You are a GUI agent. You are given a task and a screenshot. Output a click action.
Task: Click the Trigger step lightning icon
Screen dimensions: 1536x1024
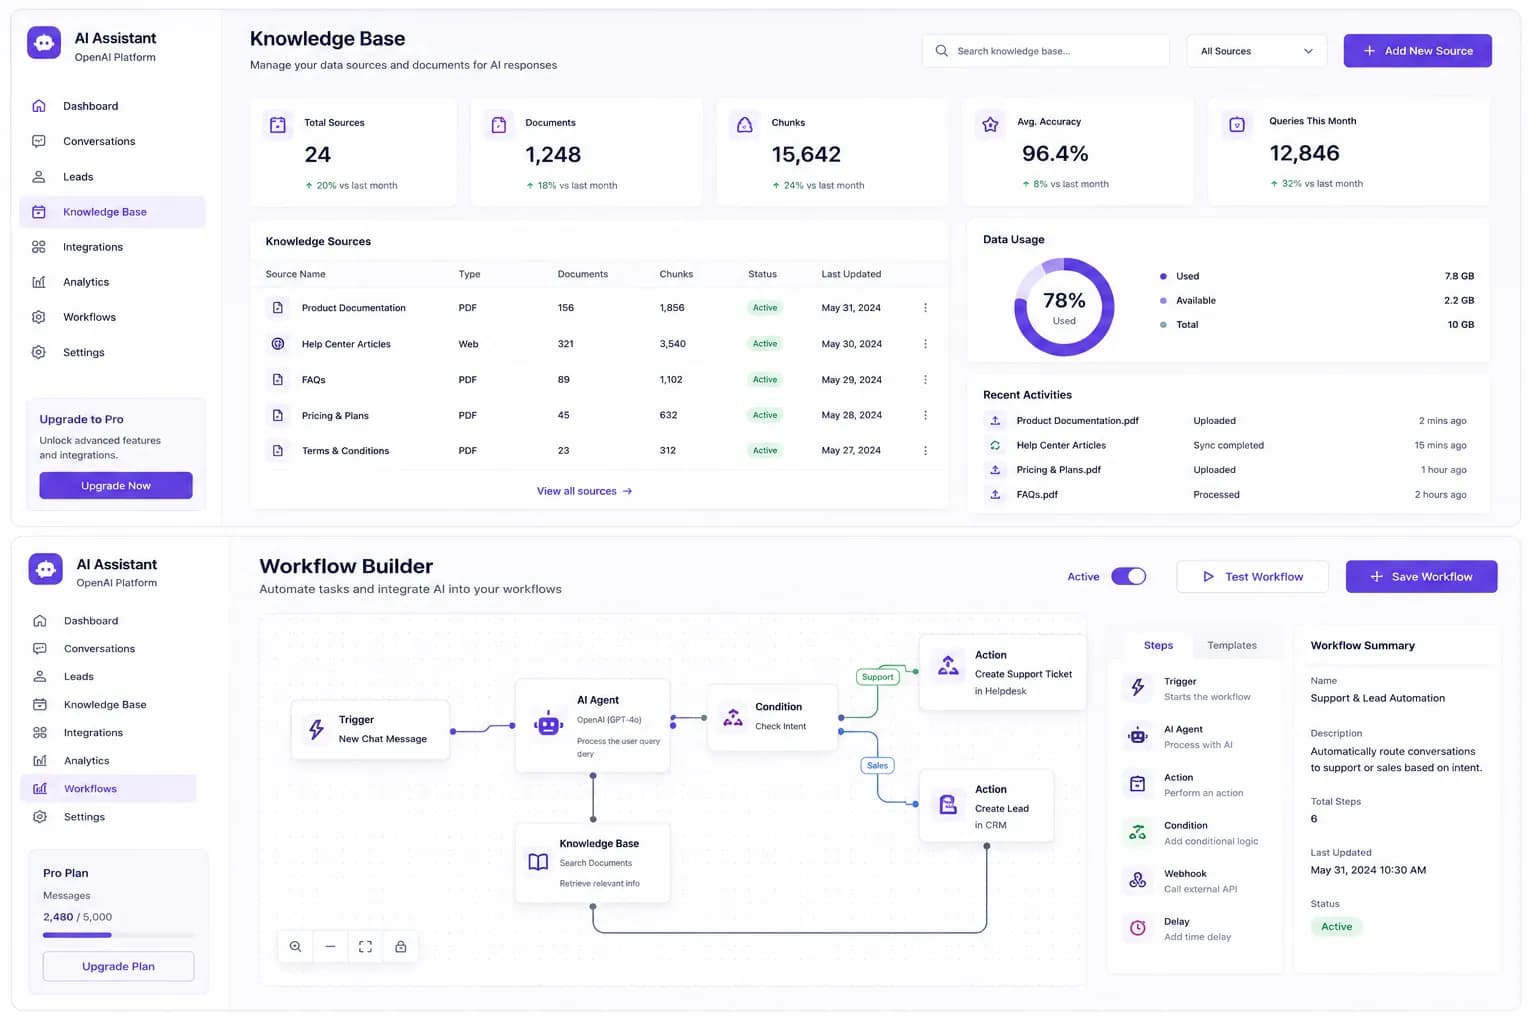pyautogui.click(x=1138, y=688)
